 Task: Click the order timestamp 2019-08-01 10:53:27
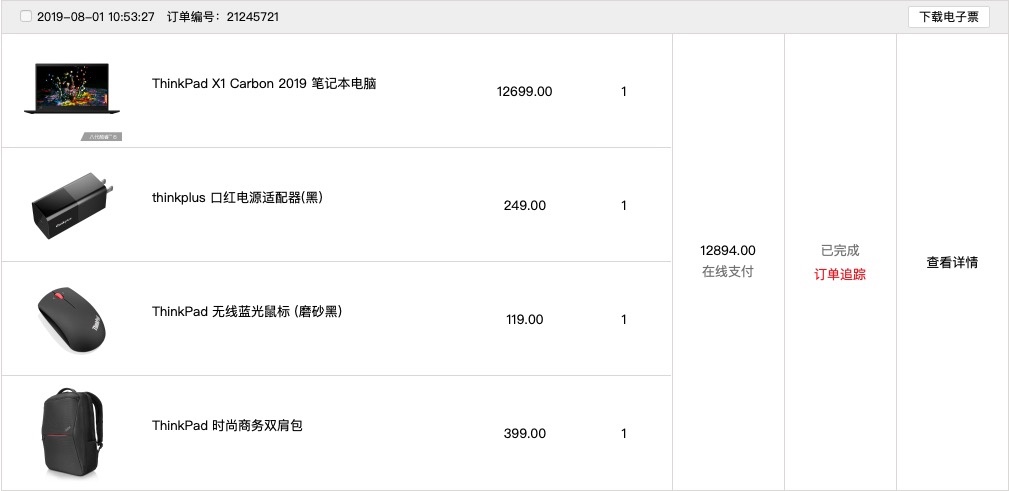coord(96,17)
